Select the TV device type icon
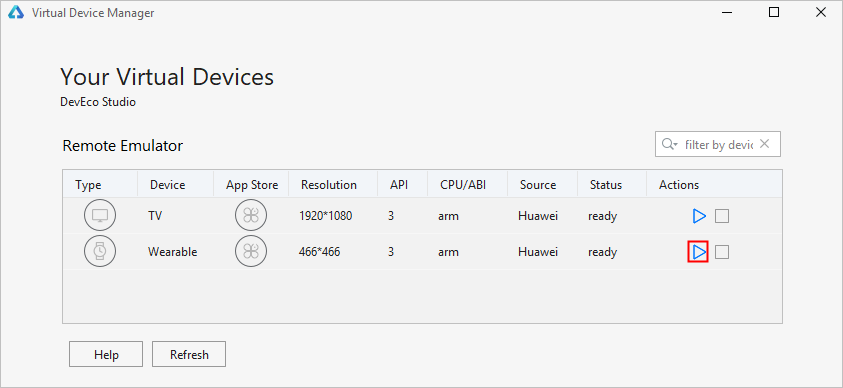This screenshot has width=843, height=388. [100, 216]
